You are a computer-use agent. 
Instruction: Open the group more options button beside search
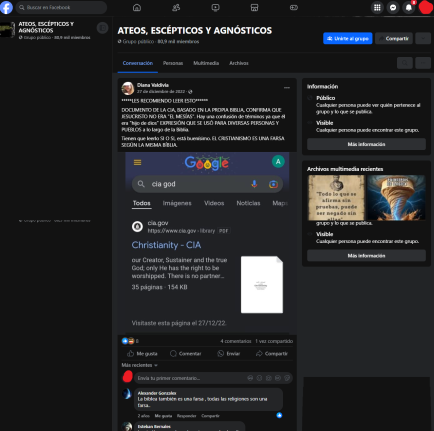423,63
